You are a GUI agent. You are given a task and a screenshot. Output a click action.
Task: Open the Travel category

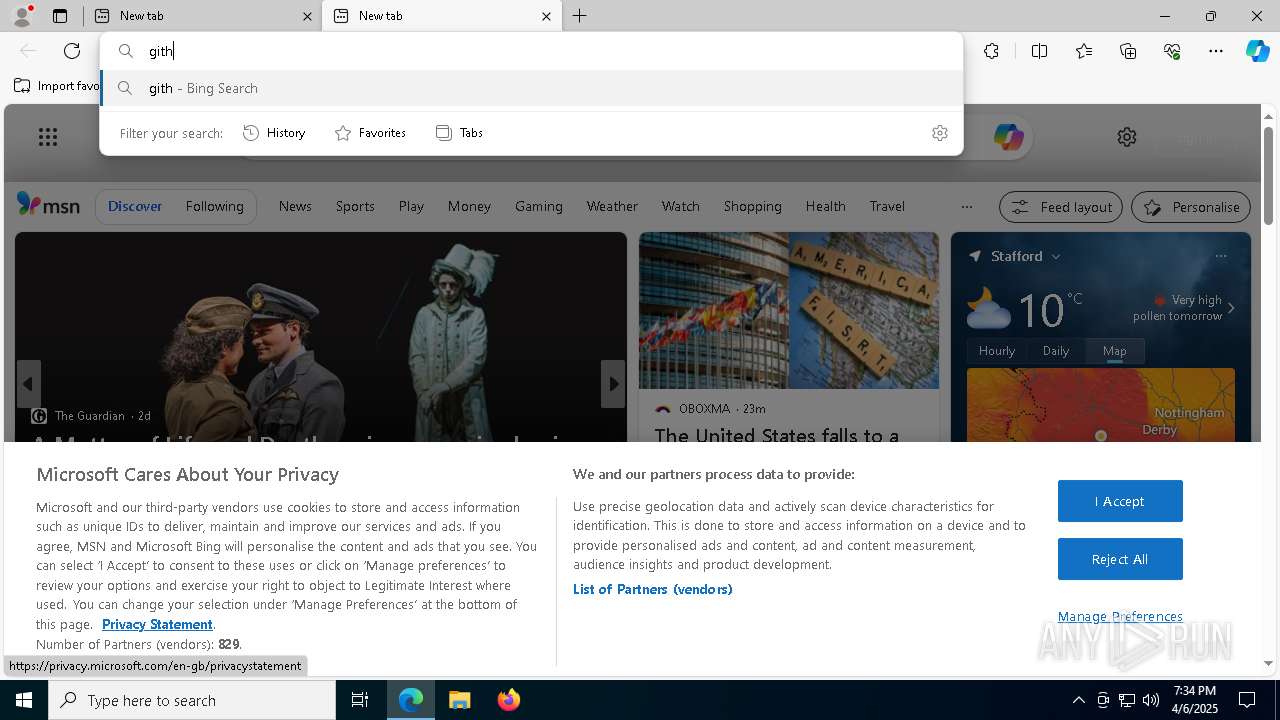click(x=887, y=206)
